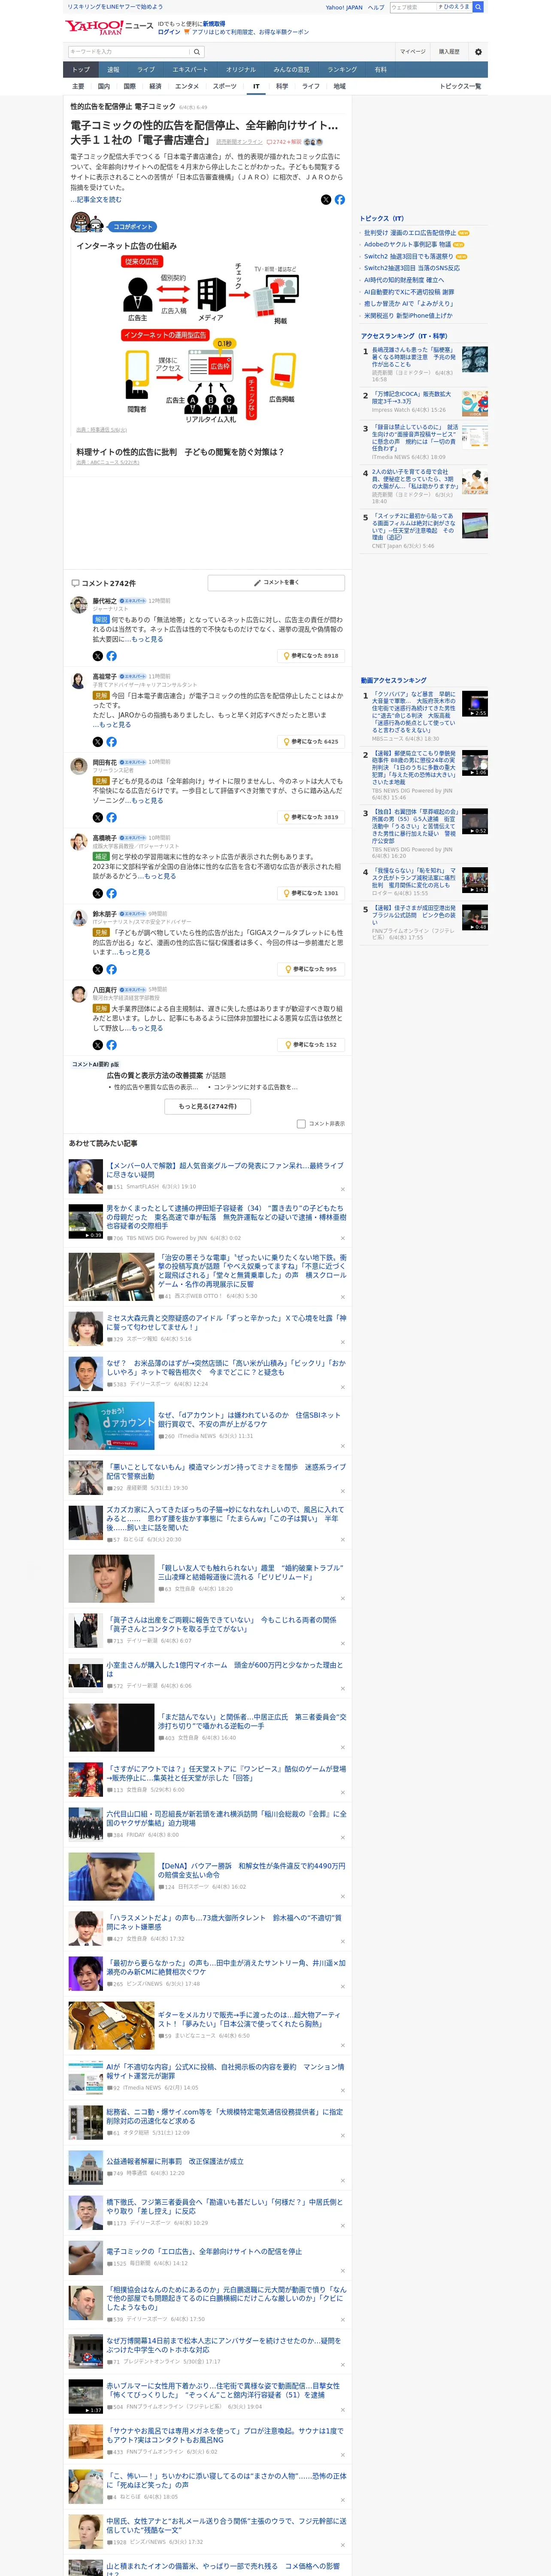This screenshot has height=2576, width=551.
Task: Play the first 動画アクセスランキング video thumbnail
Action: (475, 704)
